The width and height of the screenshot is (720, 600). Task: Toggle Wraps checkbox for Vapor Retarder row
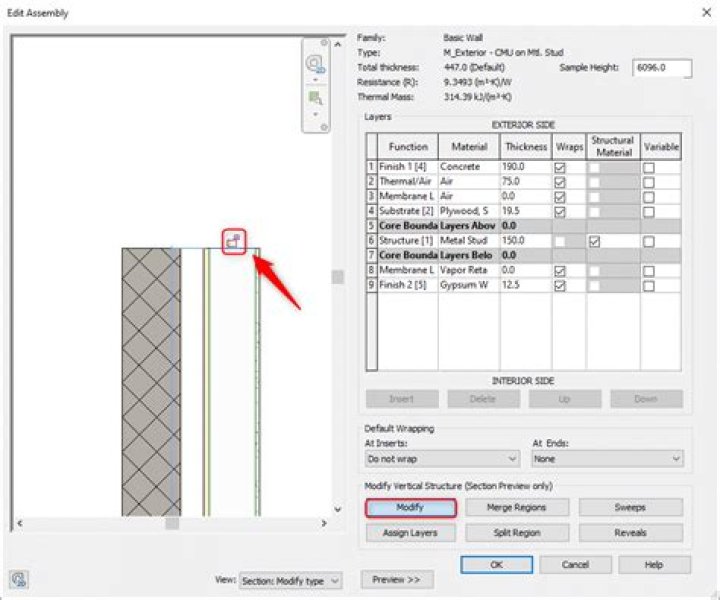pyautogui.click(x=560, y=271)
